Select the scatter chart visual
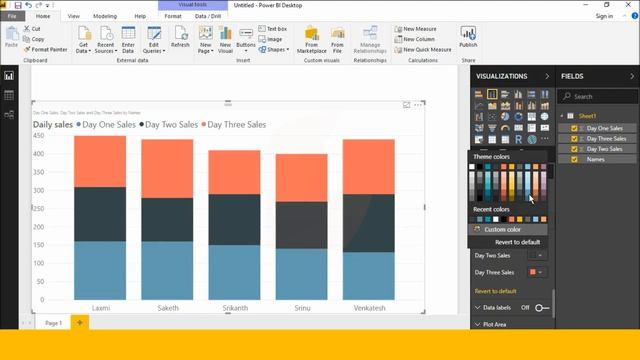Viewport: 640px width, 360px height. coord(492,117)
